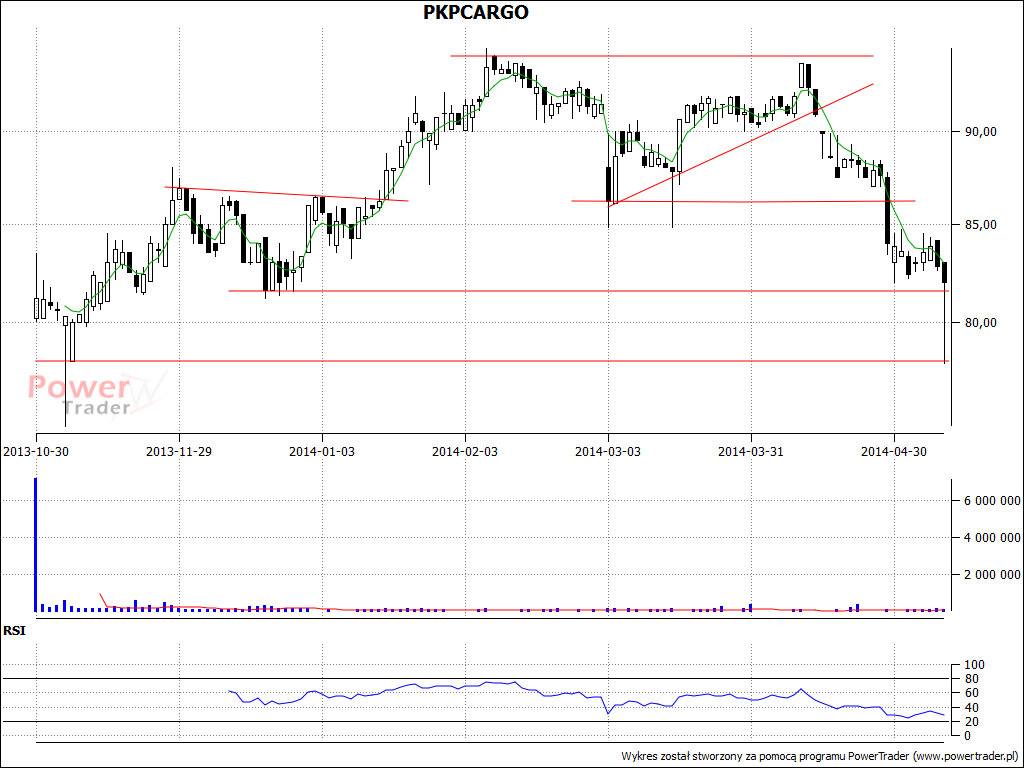Click the RSI 0 scale label
1024x768 pixels.
click(967, 736)
